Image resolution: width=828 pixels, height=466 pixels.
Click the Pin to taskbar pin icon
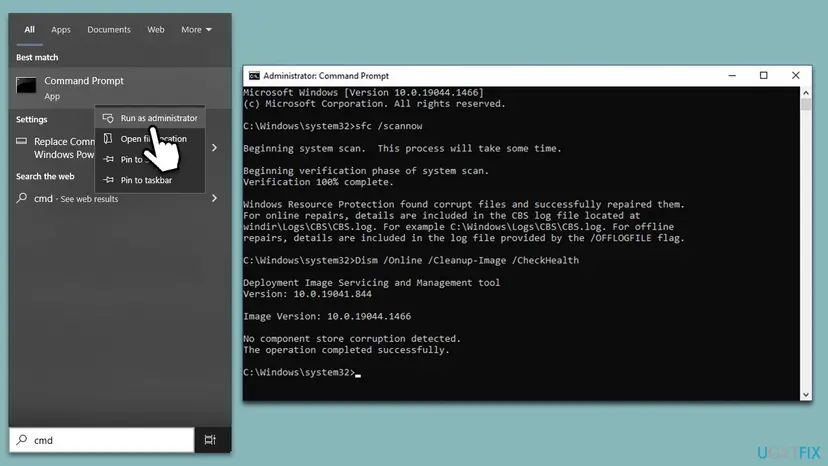(x=108, y=180)
